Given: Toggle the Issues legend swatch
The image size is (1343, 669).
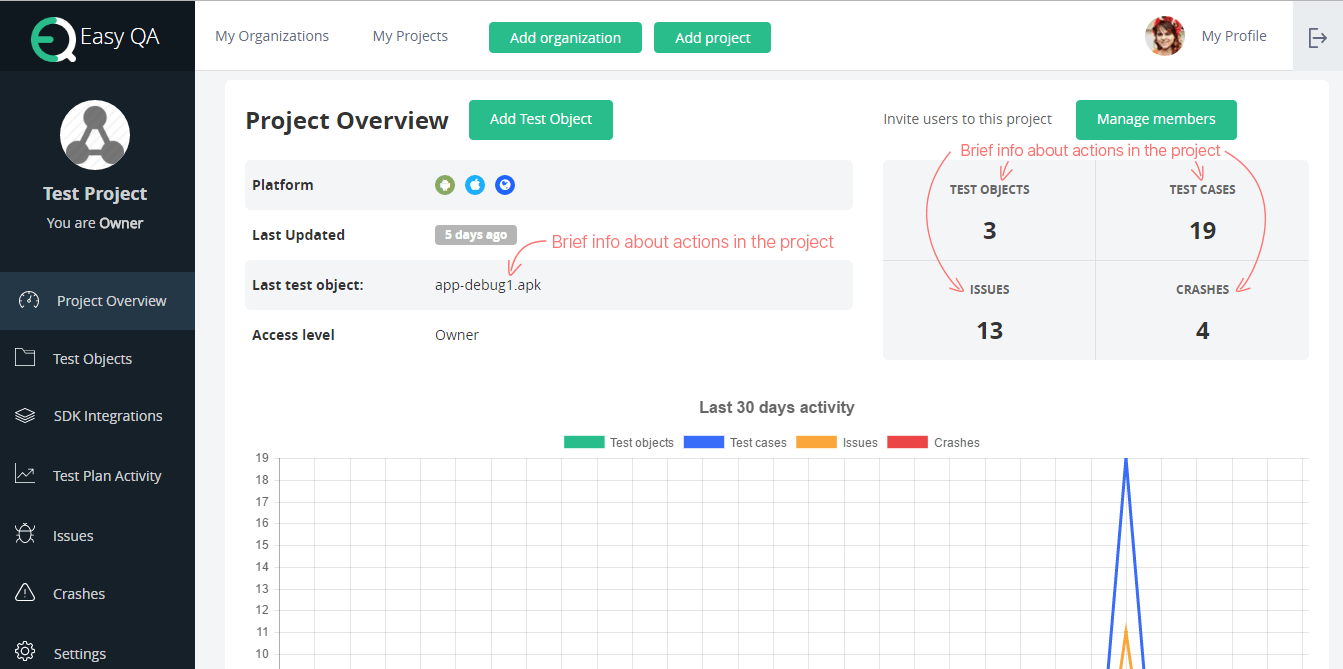Looking at the screenshot, I should coord(816,442).
